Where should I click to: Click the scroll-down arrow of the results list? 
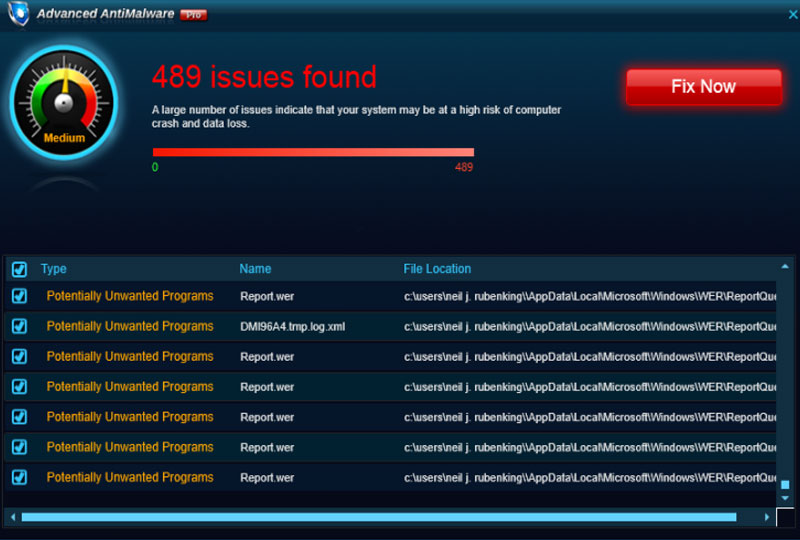(x=785, y=498)
